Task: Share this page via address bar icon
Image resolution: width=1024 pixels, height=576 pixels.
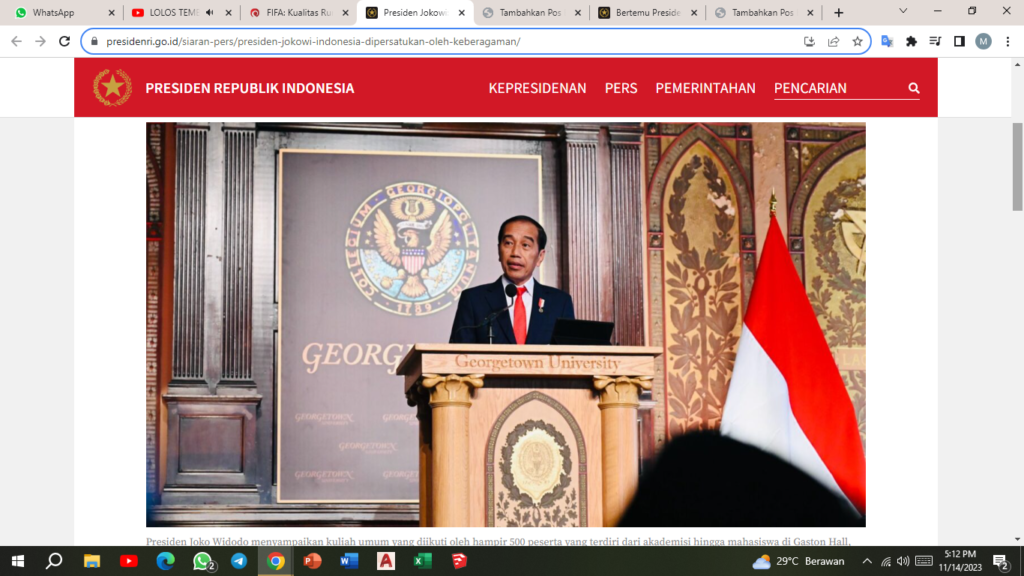Action: 833,41
